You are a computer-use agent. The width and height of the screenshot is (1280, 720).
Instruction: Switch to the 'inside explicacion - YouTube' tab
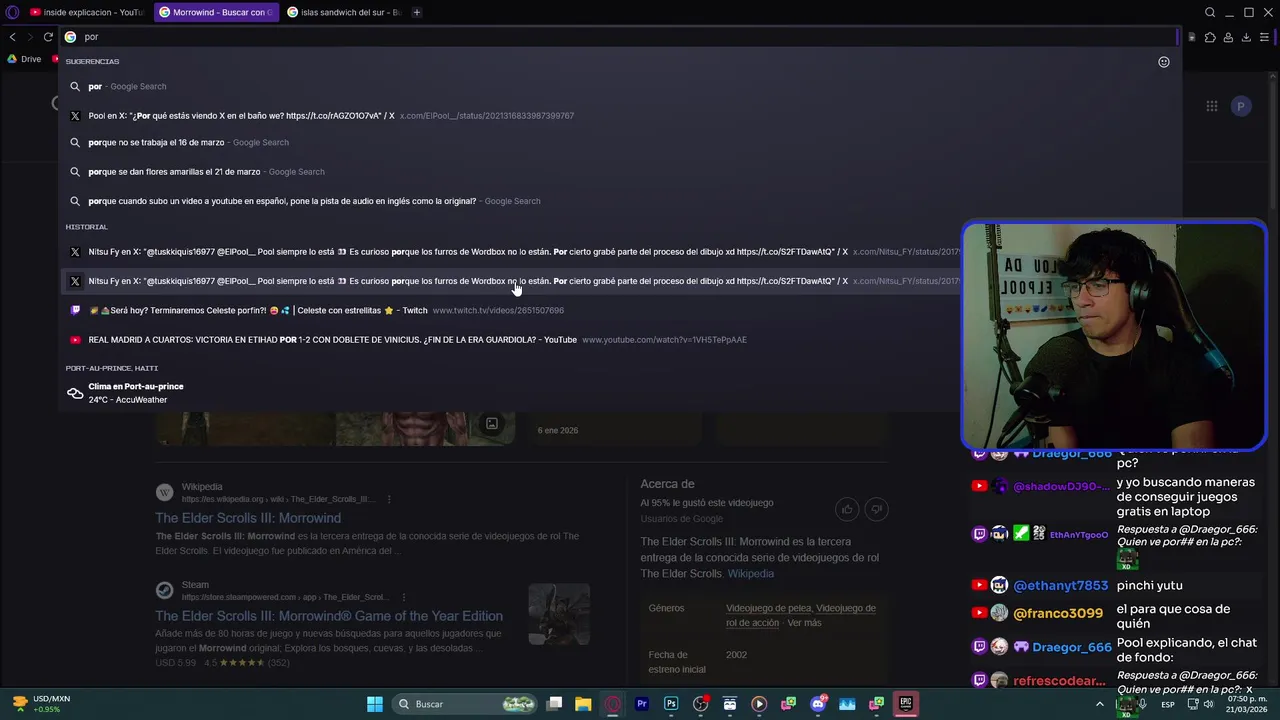tap(86, 12)
